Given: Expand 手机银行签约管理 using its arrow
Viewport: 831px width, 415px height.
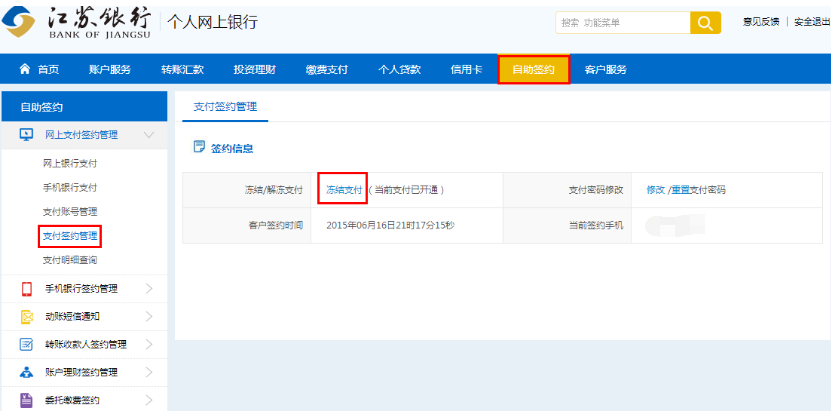Looking at the screenshot, I should (x=149, y=289).
